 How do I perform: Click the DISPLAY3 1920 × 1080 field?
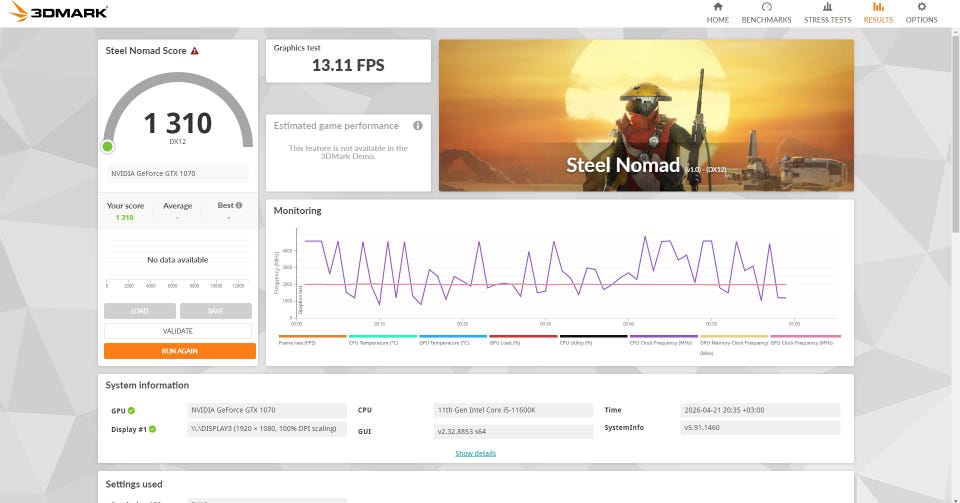267,429
